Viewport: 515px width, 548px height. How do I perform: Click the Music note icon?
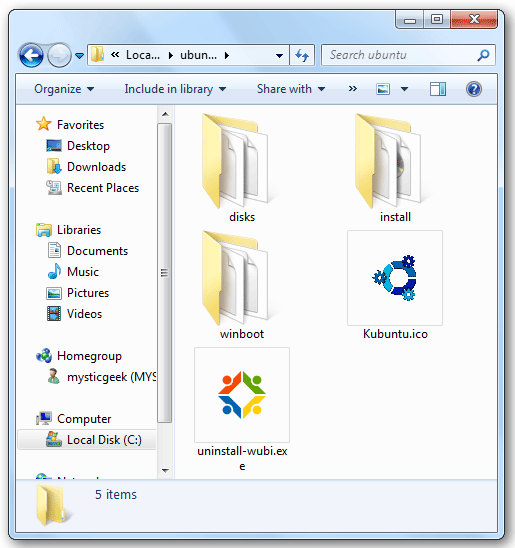coord(54,271)
